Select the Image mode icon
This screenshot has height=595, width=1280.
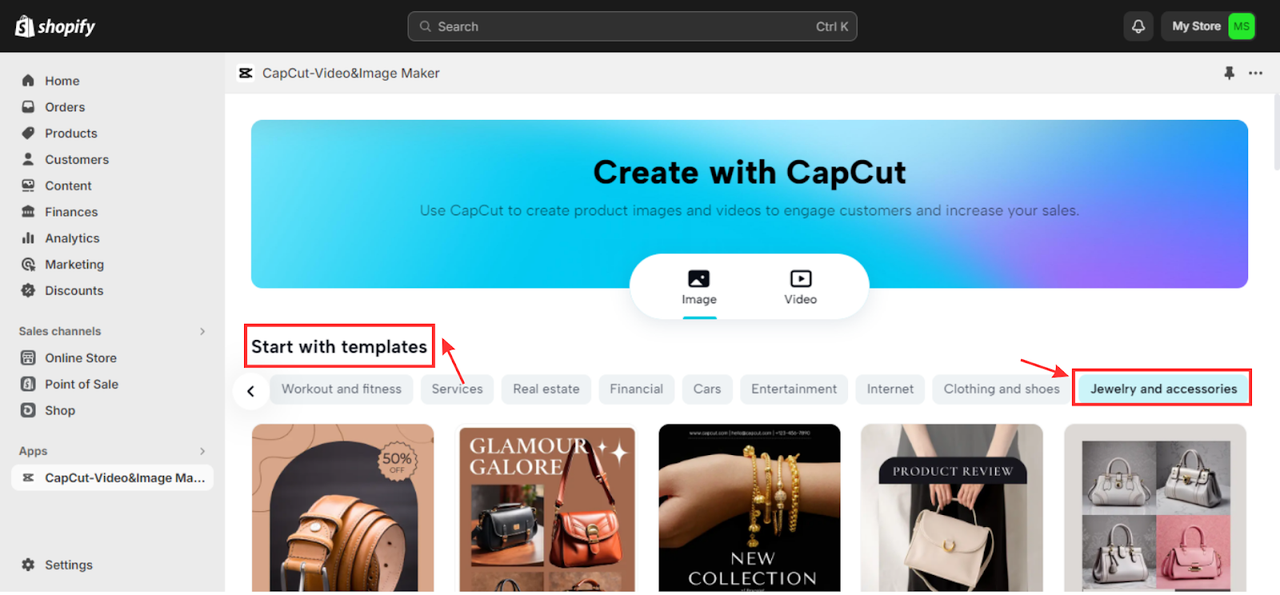(699, 279)
